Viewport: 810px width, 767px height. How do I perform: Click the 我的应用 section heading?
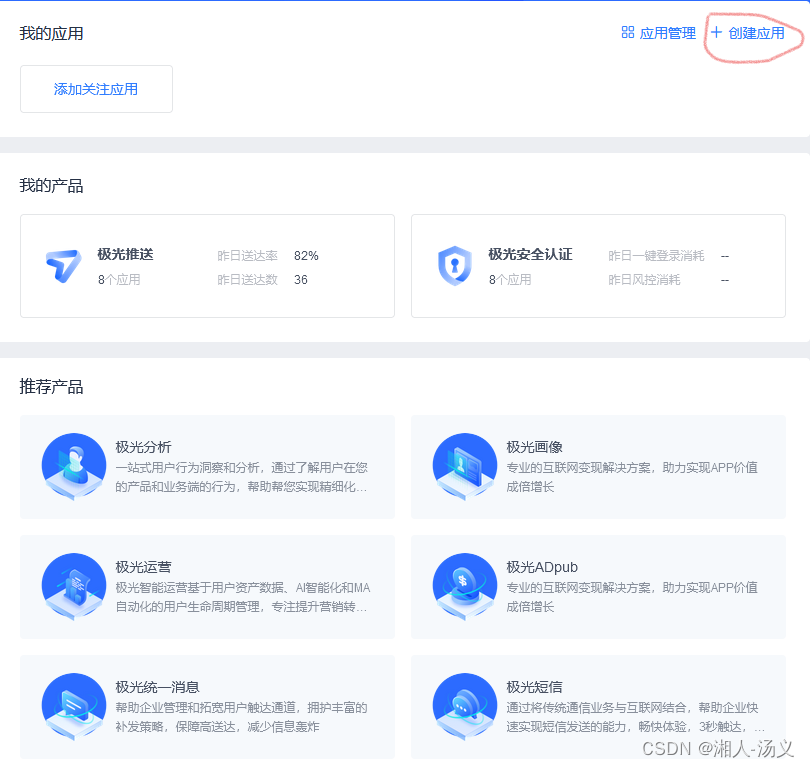[x=51, y=33]
